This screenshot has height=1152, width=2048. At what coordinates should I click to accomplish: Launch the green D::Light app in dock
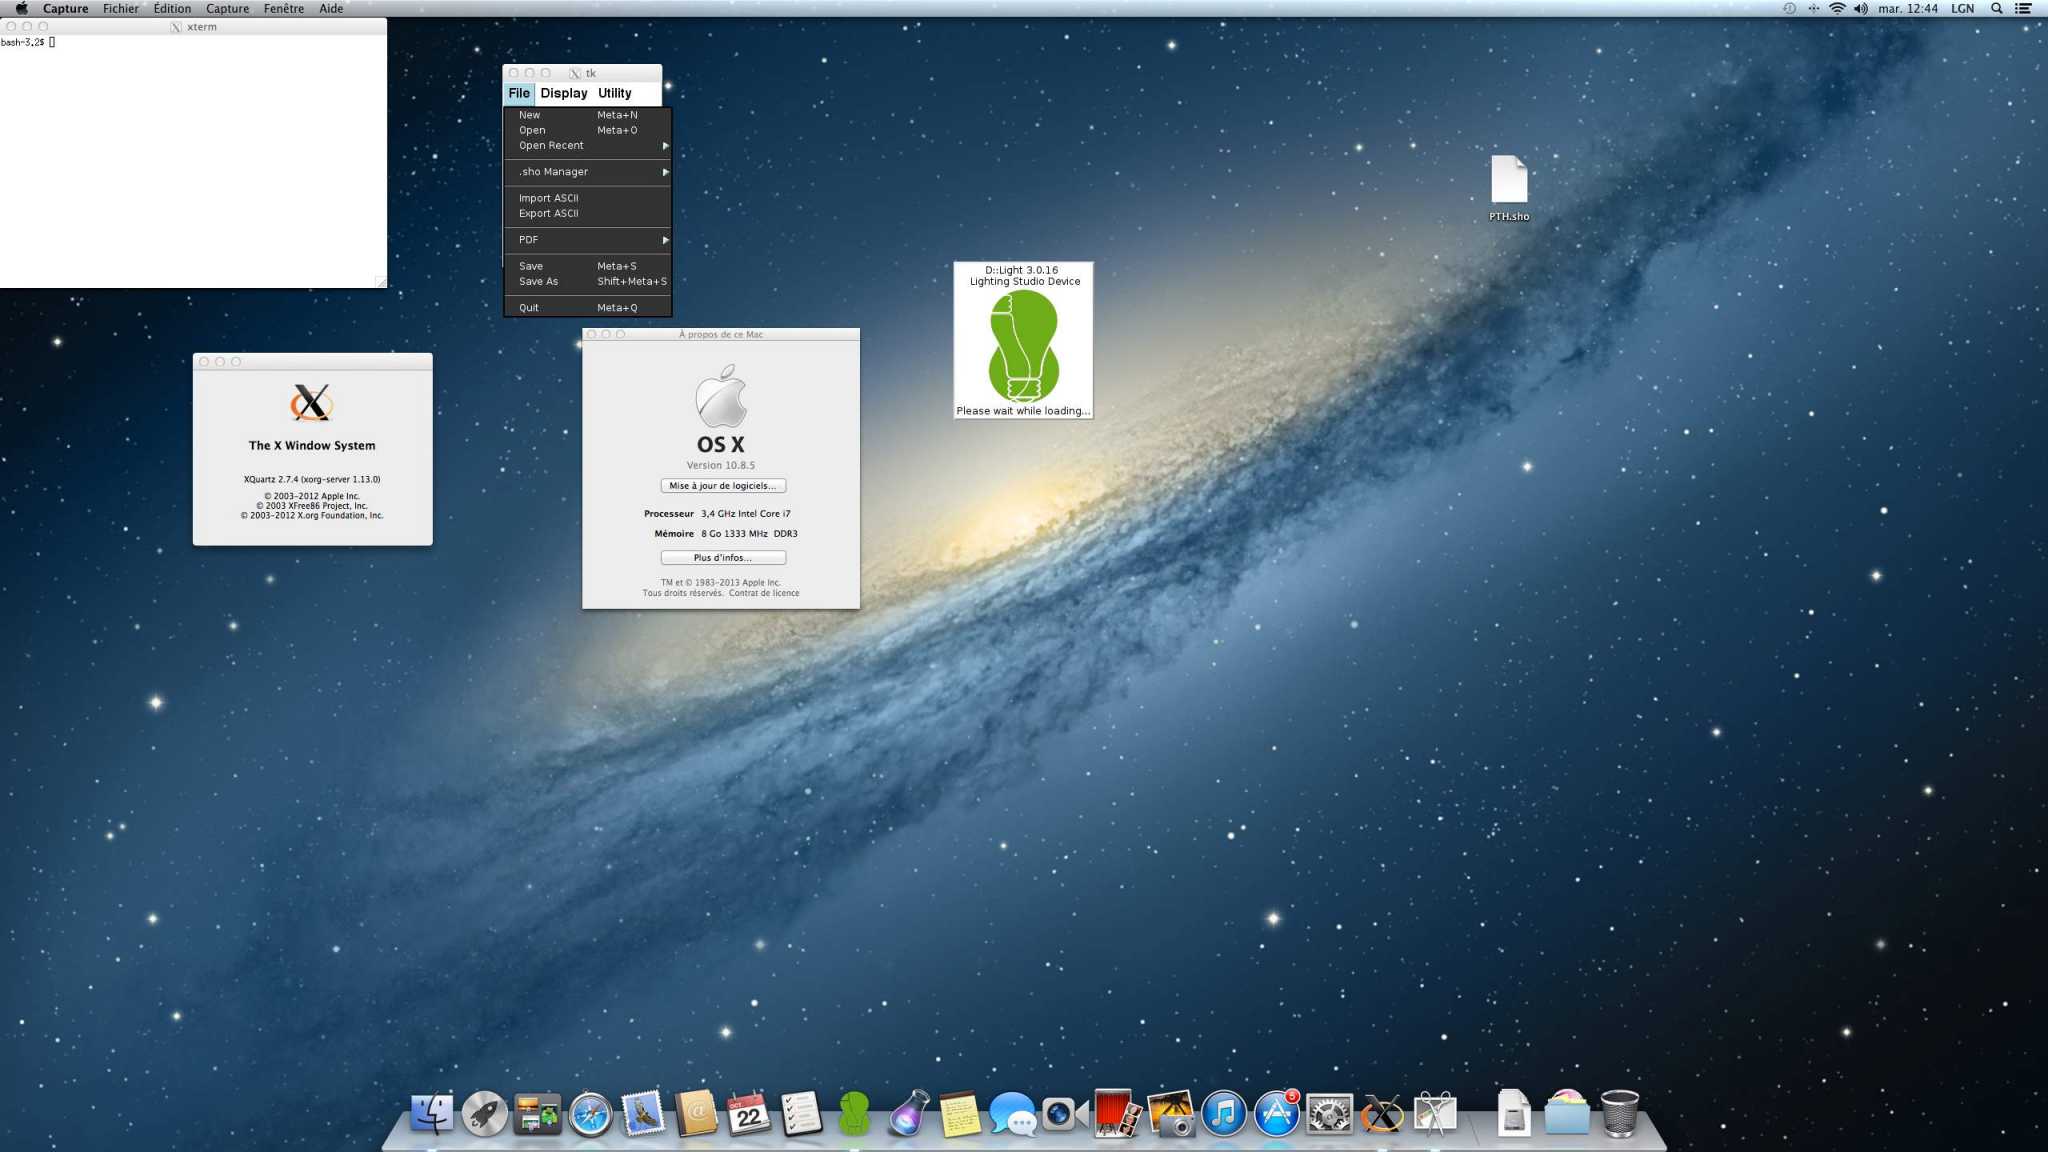[854, 1114]
